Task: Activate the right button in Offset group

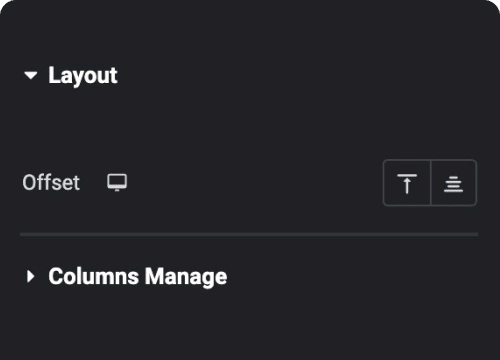Action: [454, 183]
